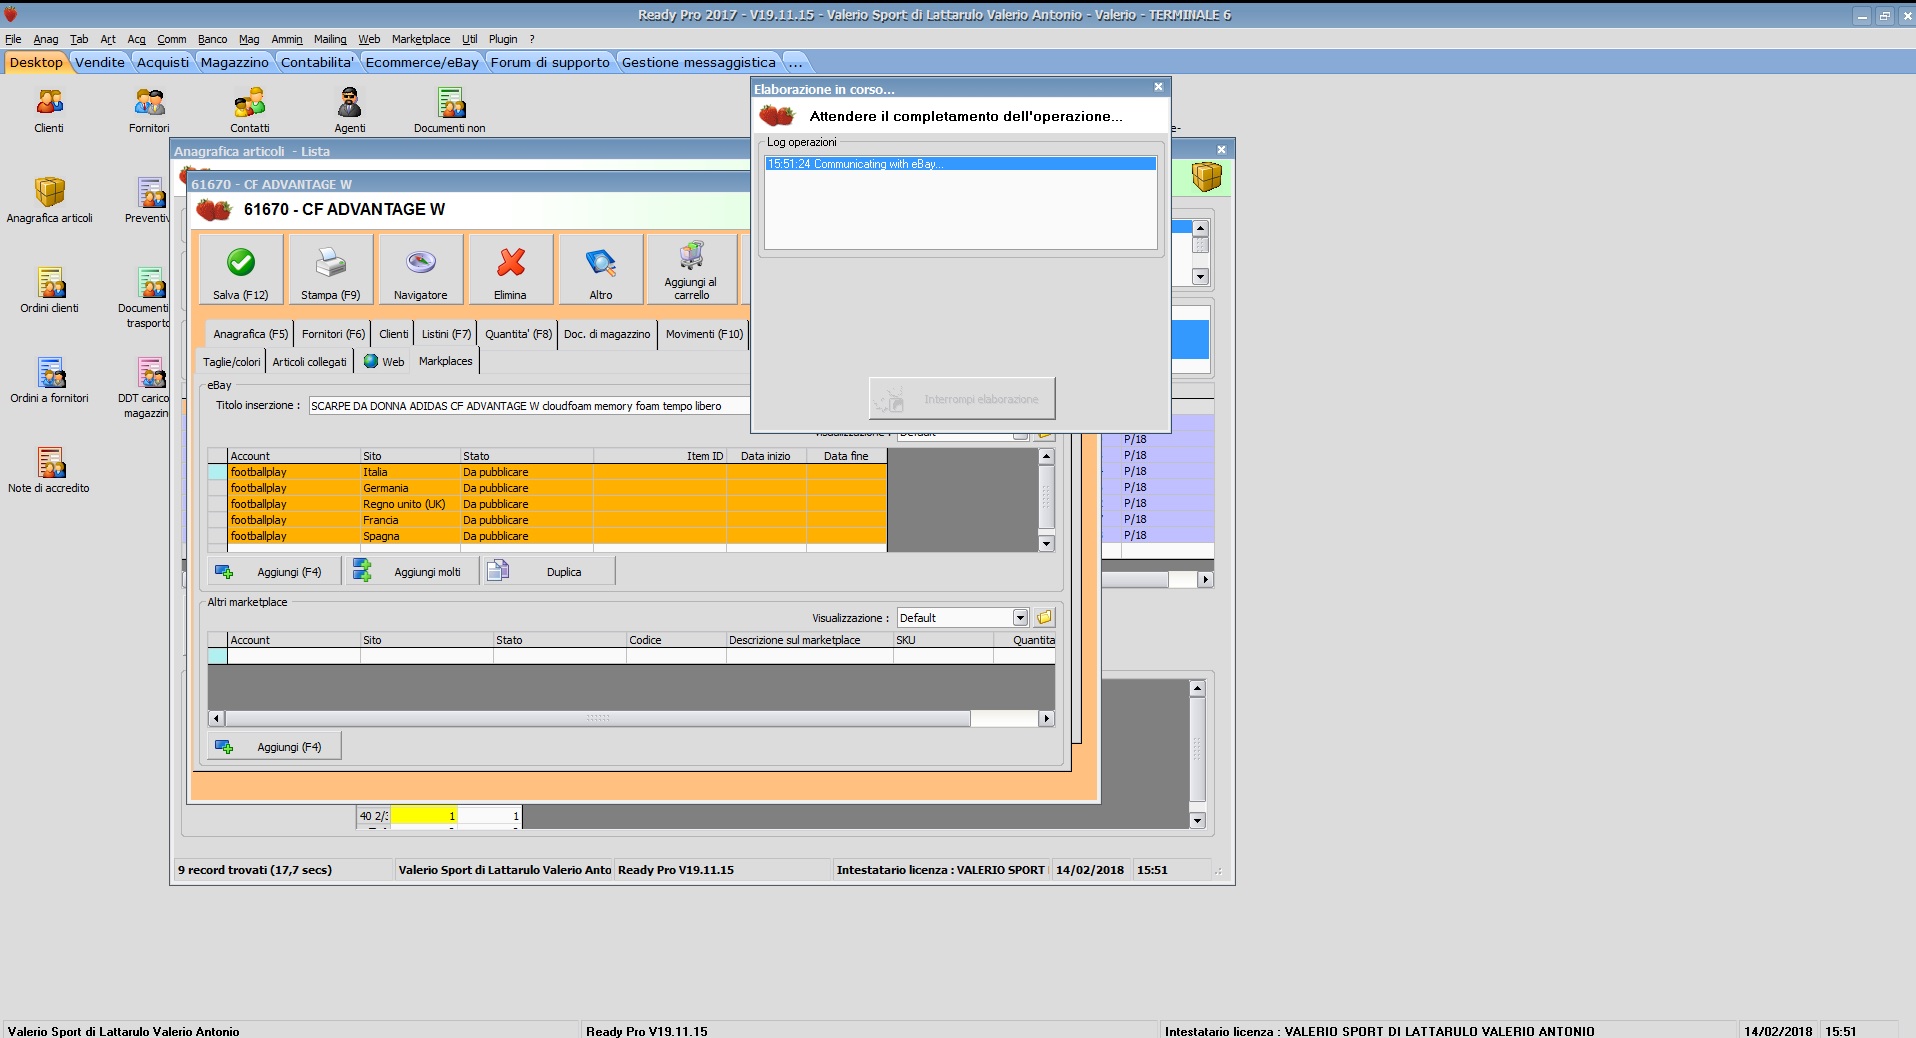This screenshot has height=1038, width=1916.
Task: Open the Note di accredito desktop icon
Action: tap(49, 470)
